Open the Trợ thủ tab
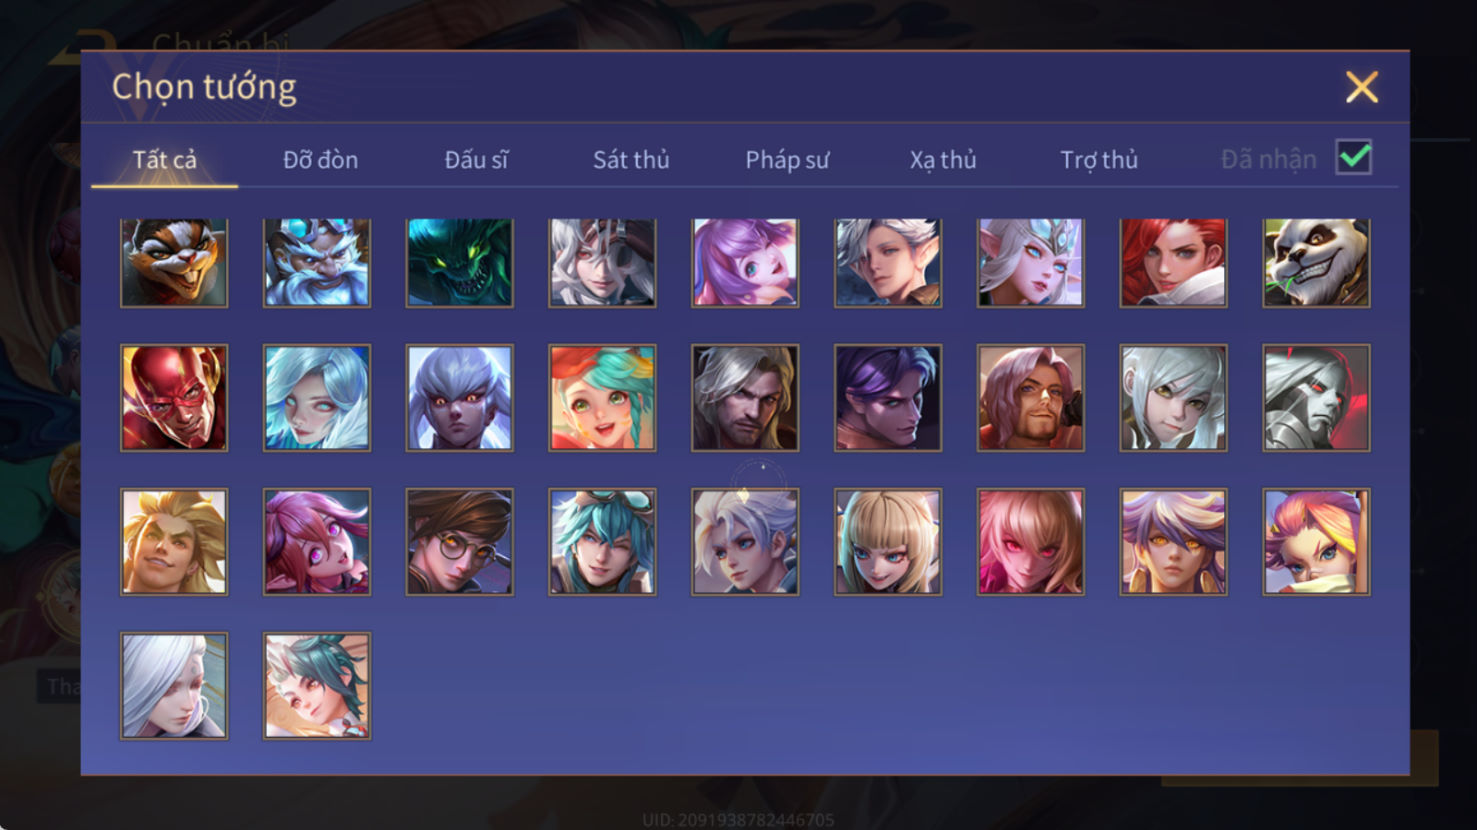This screenshot has width=1477, height=830. click(1099, 160)
